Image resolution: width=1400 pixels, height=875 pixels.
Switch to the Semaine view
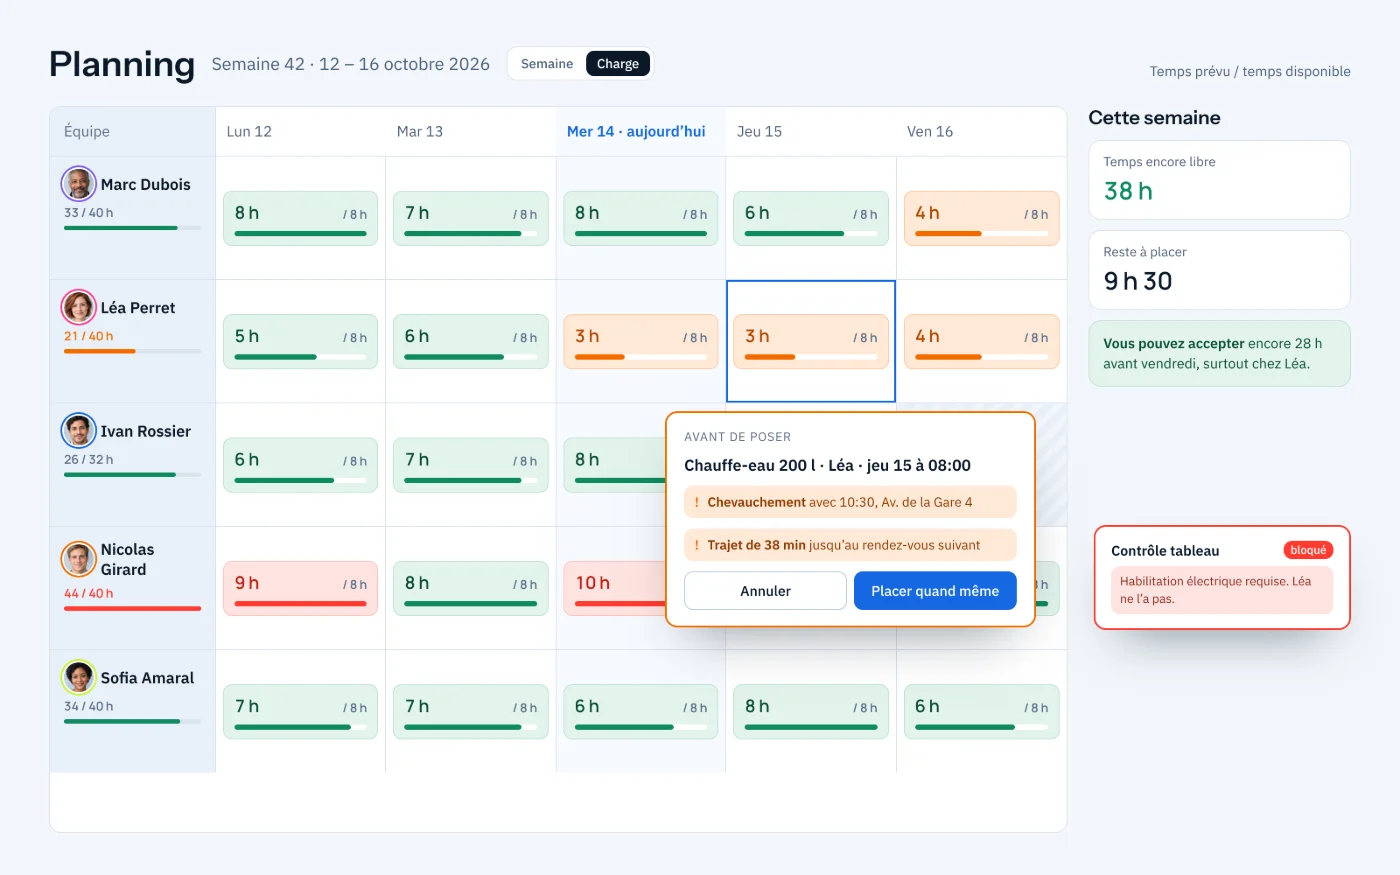(547, 64)
